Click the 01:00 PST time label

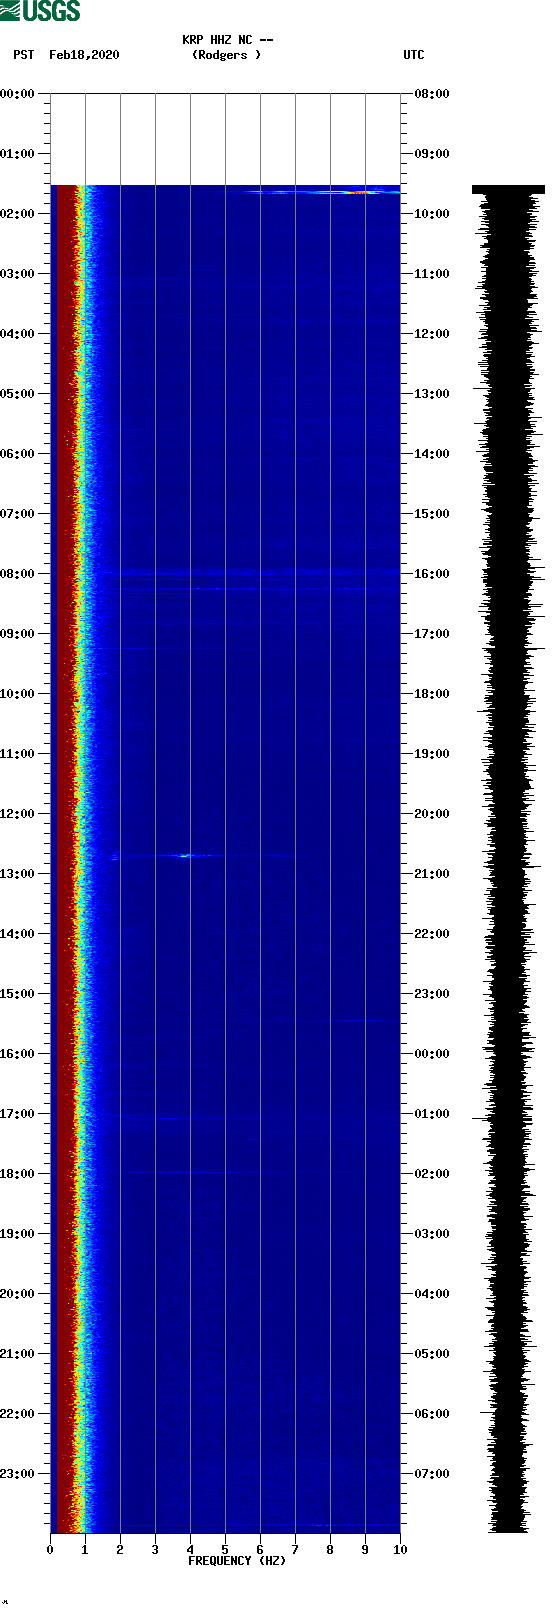pos(18,154)
